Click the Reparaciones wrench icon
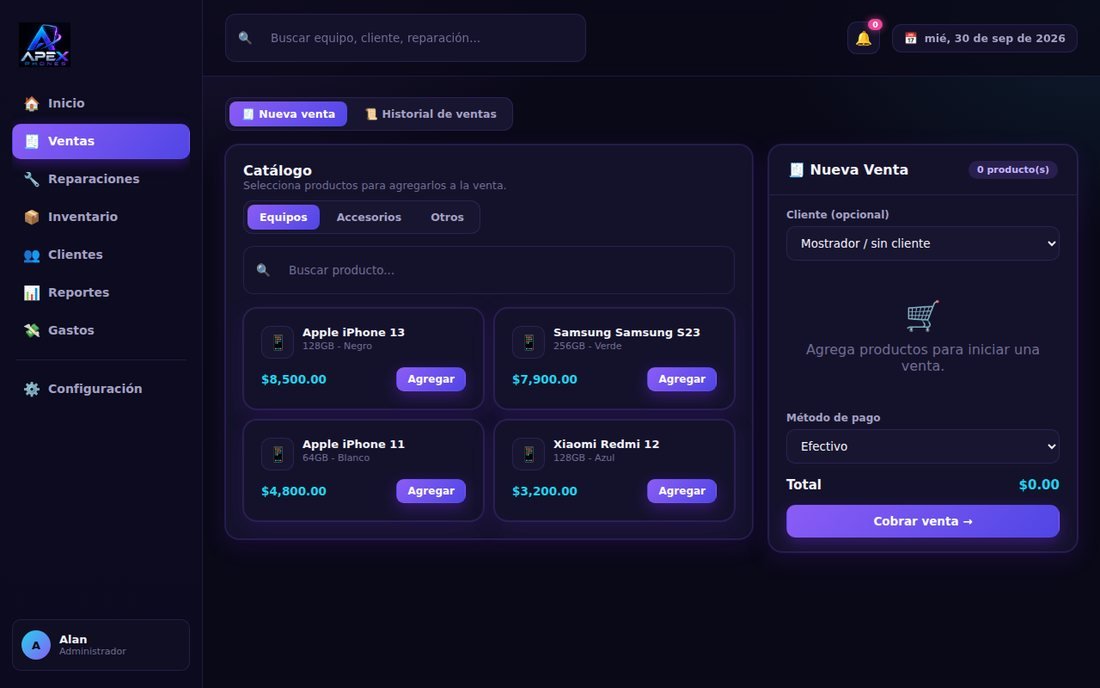Image resolution: width=1100 pixels, height=688 pixels. tap(32, 180)
